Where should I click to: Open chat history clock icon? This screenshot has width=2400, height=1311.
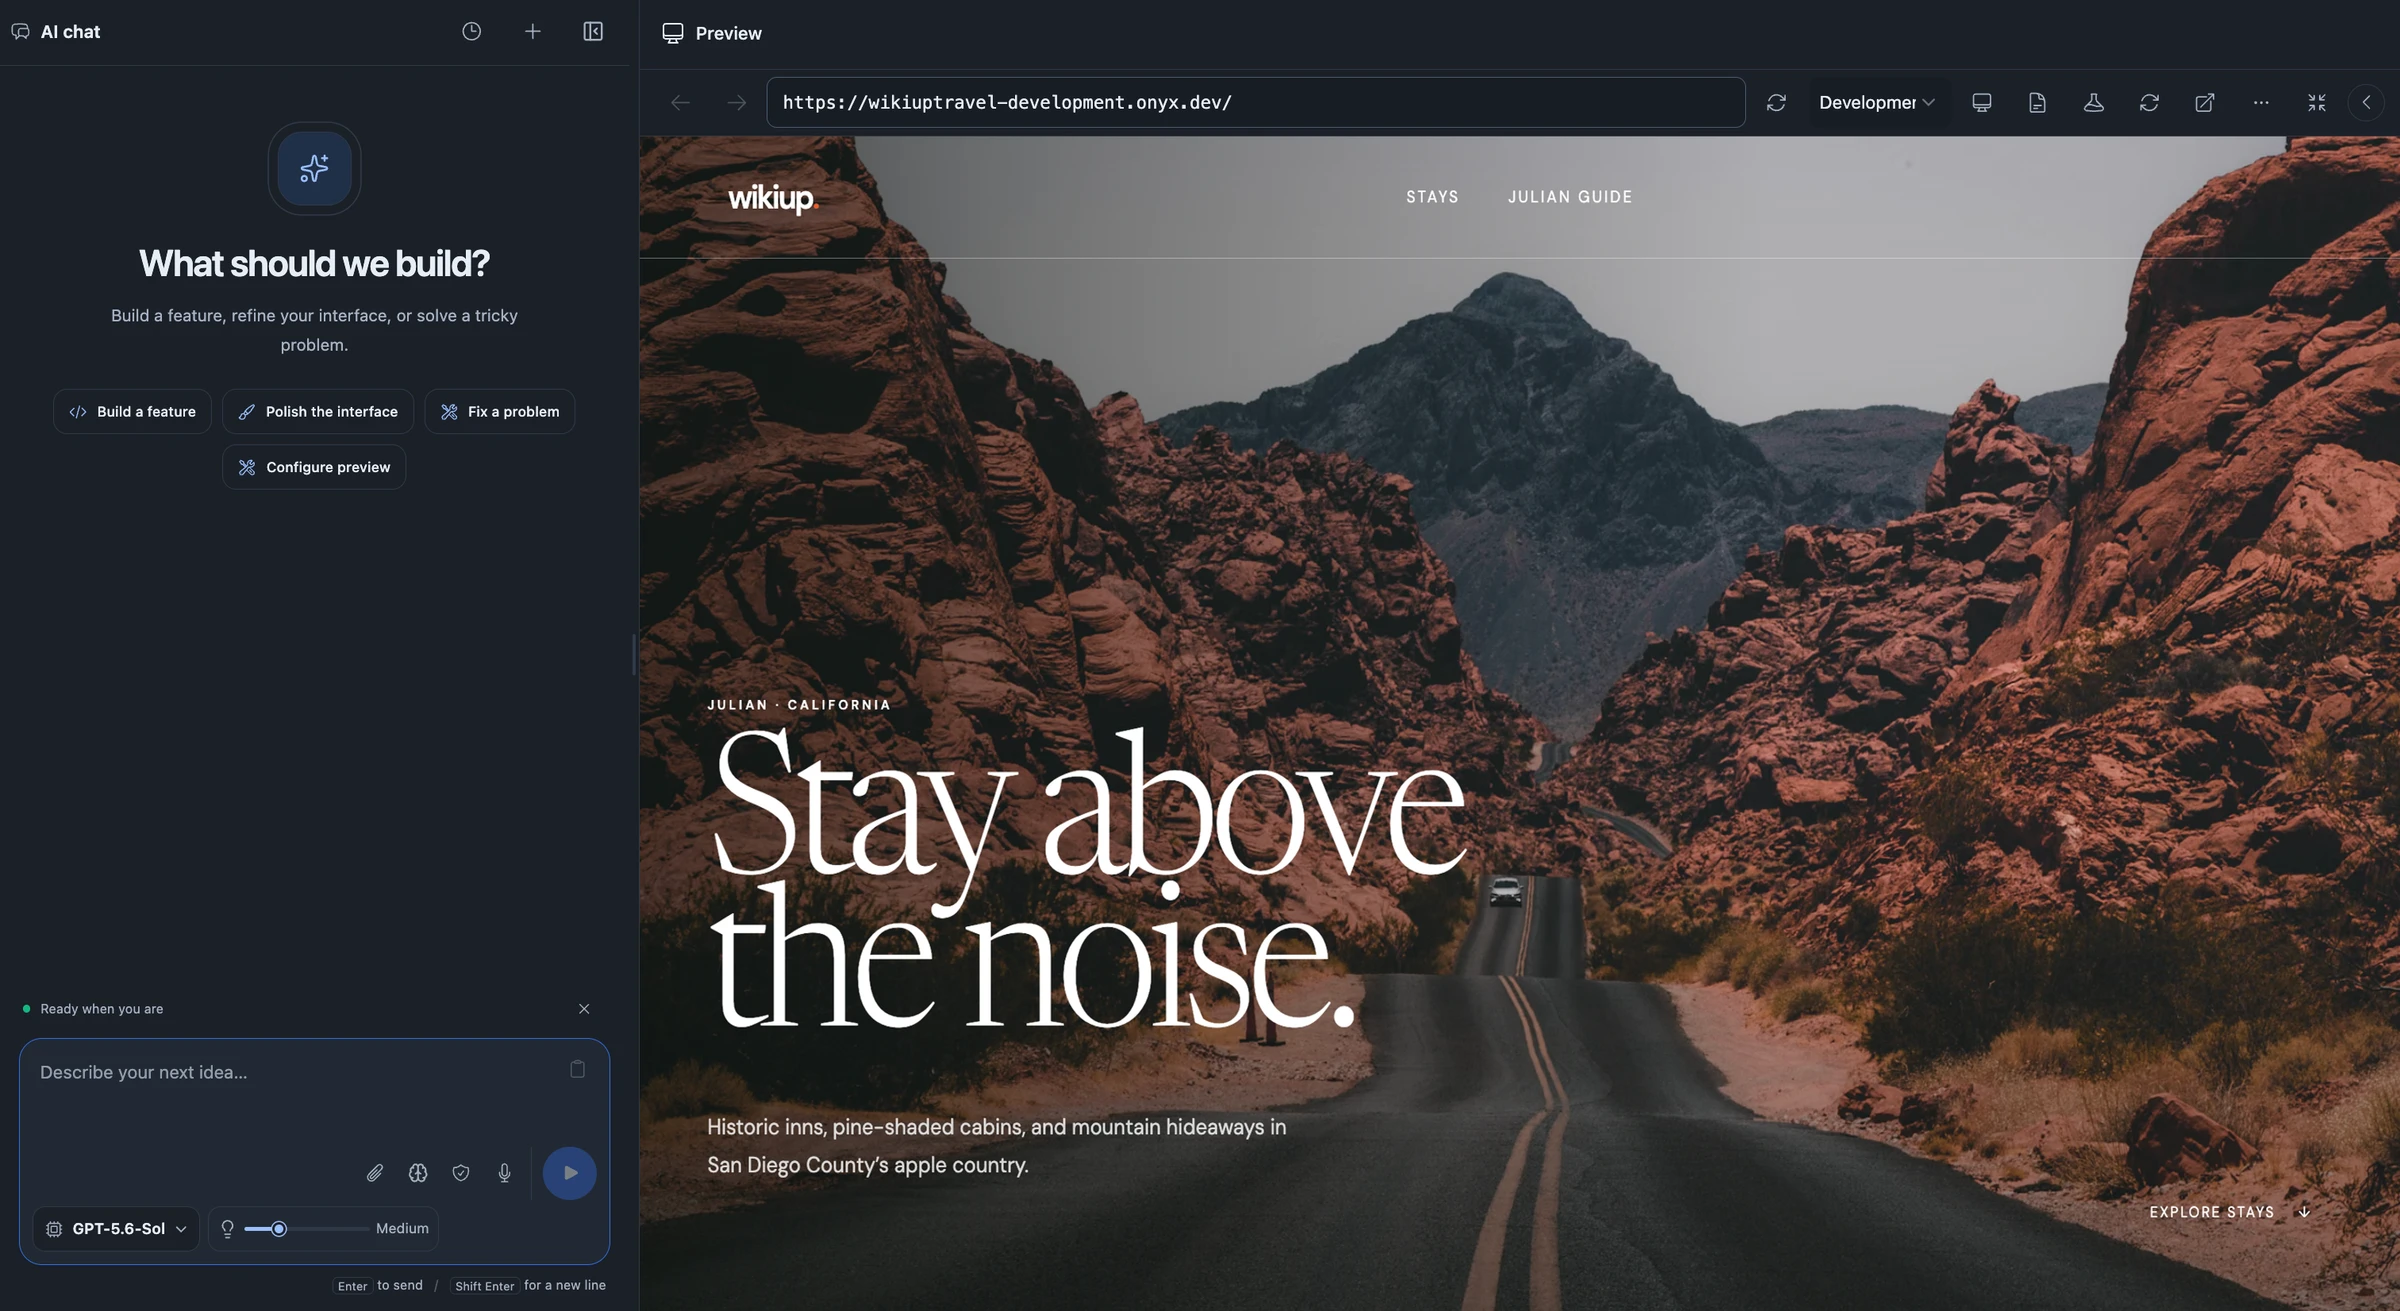[x=471, y=31]
